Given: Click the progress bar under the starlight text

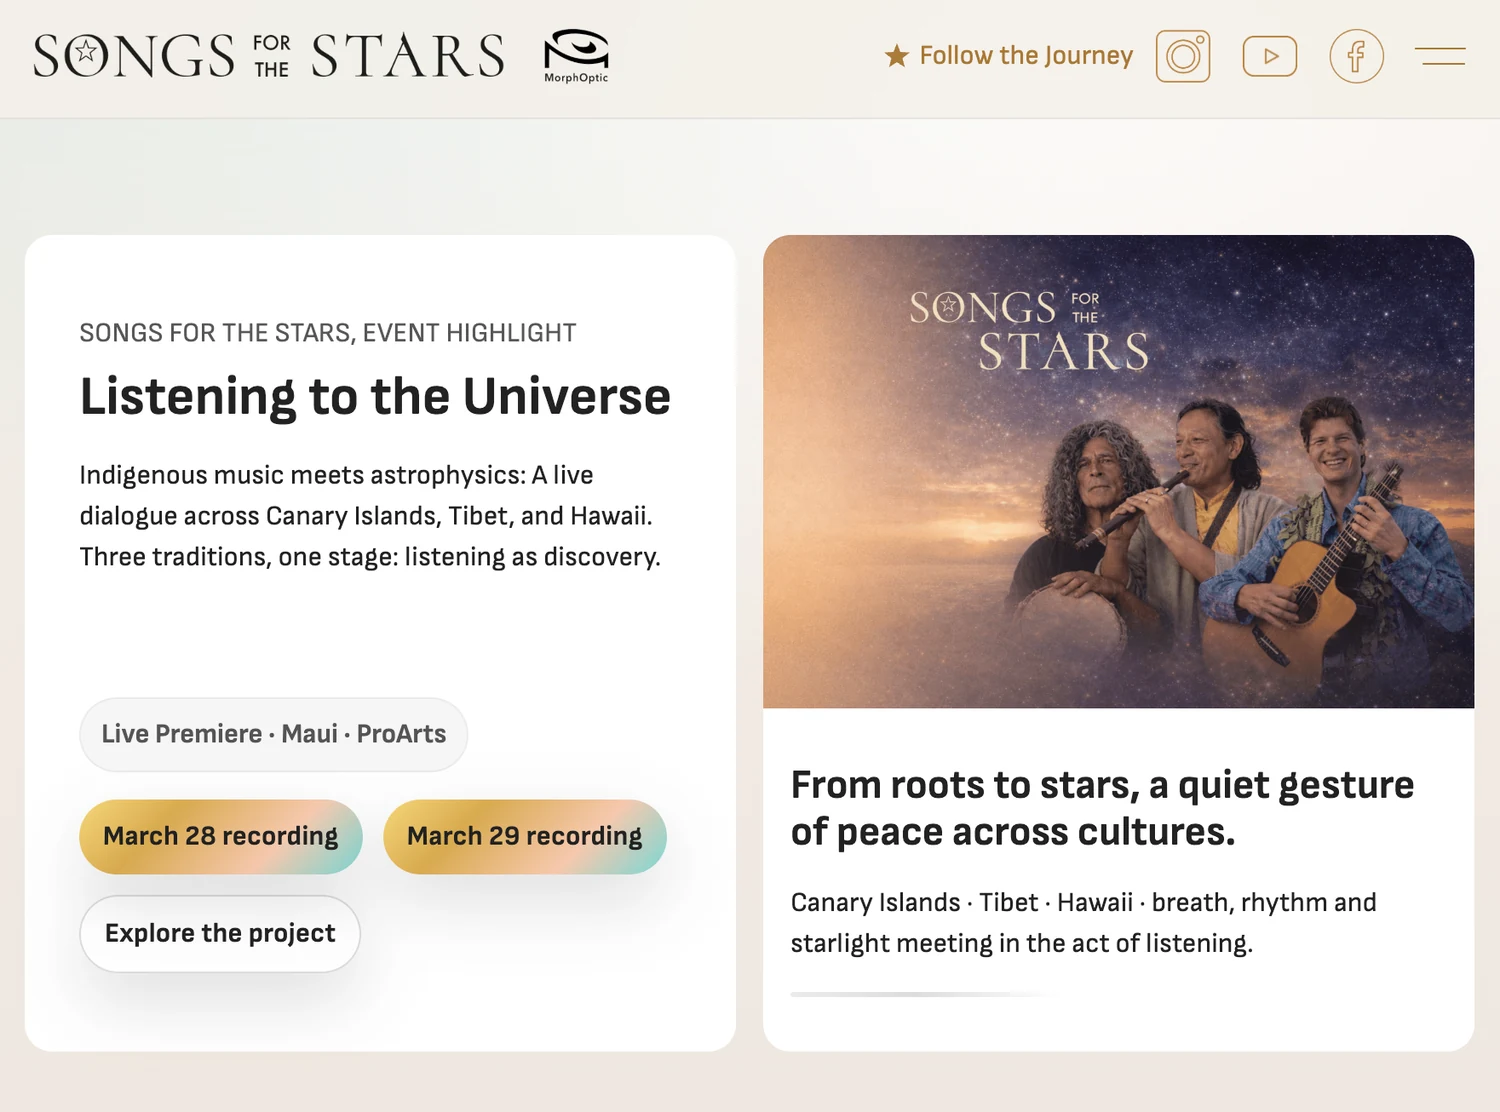Looking at the screenshot, I should (x=920, y=994).
